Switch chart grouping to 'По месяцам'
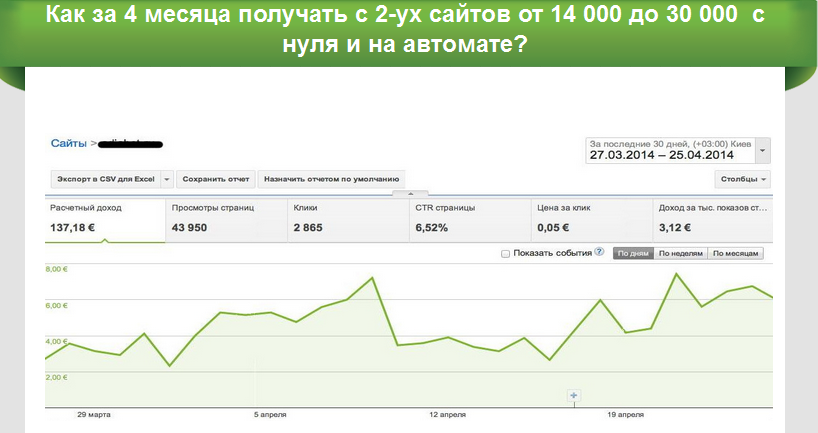The height and width of the screenshot is (433, 818). [x=736, y=254]
